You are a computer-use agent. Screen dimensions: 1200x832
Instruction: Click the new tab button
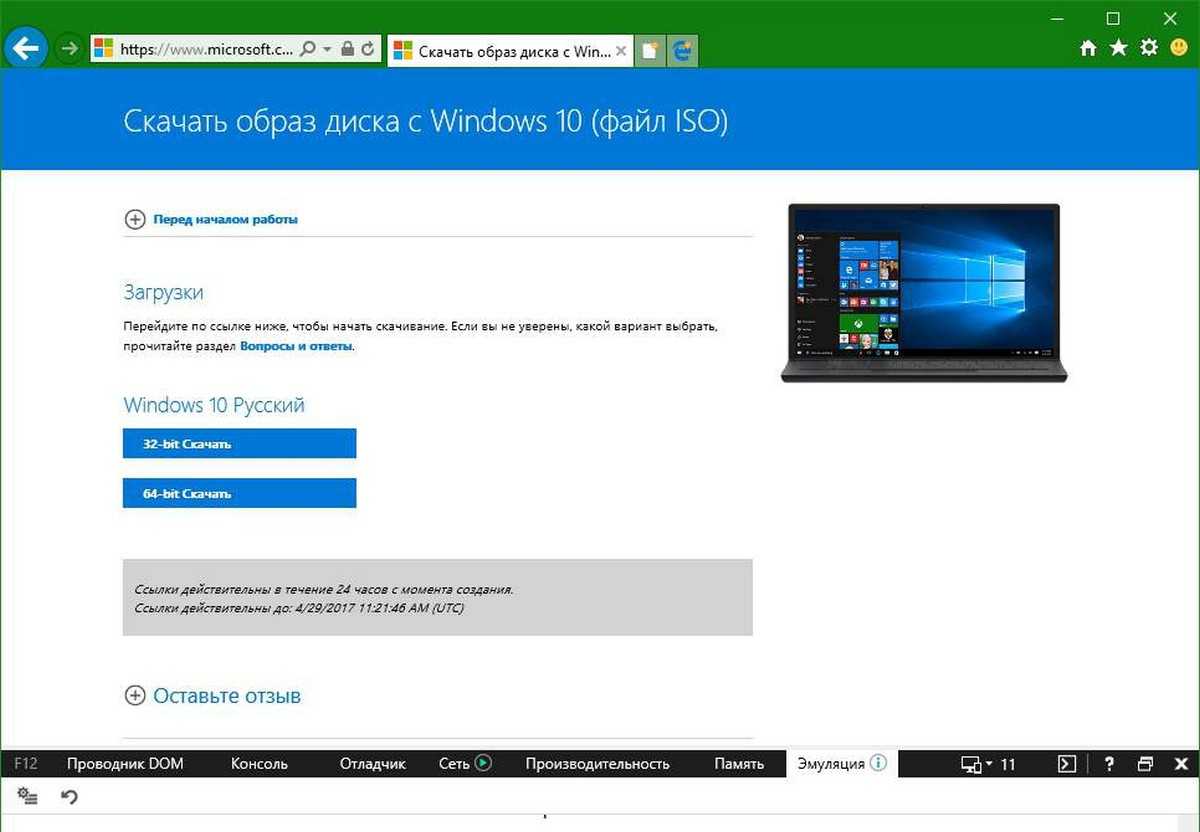pyautogui.click(x=650, y=51)
